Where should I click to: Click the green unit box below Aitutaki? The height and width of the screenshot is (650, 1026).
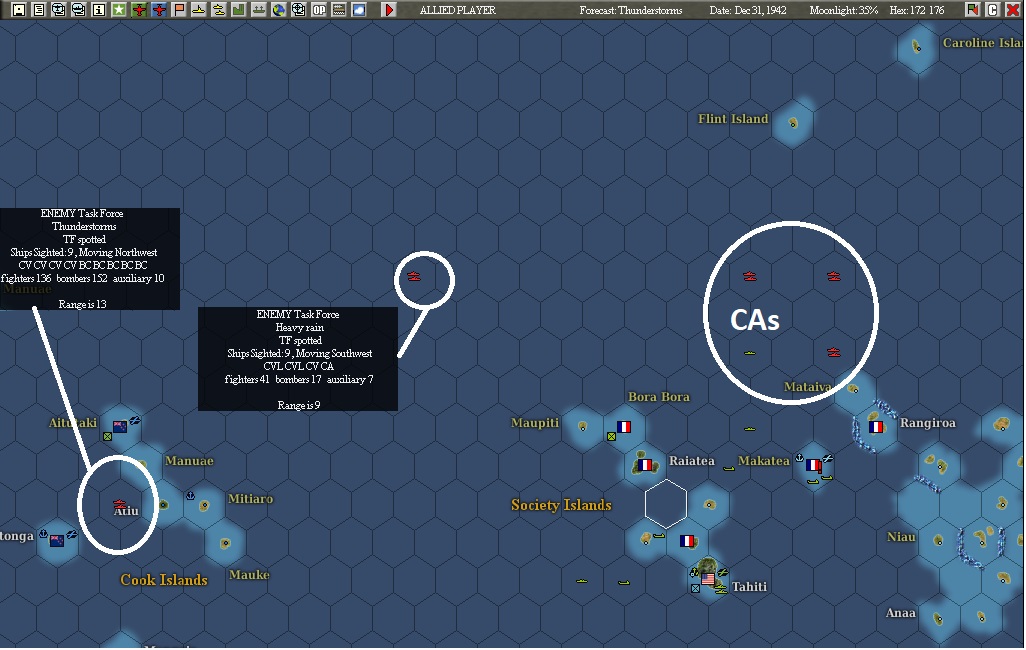point(107,436)
